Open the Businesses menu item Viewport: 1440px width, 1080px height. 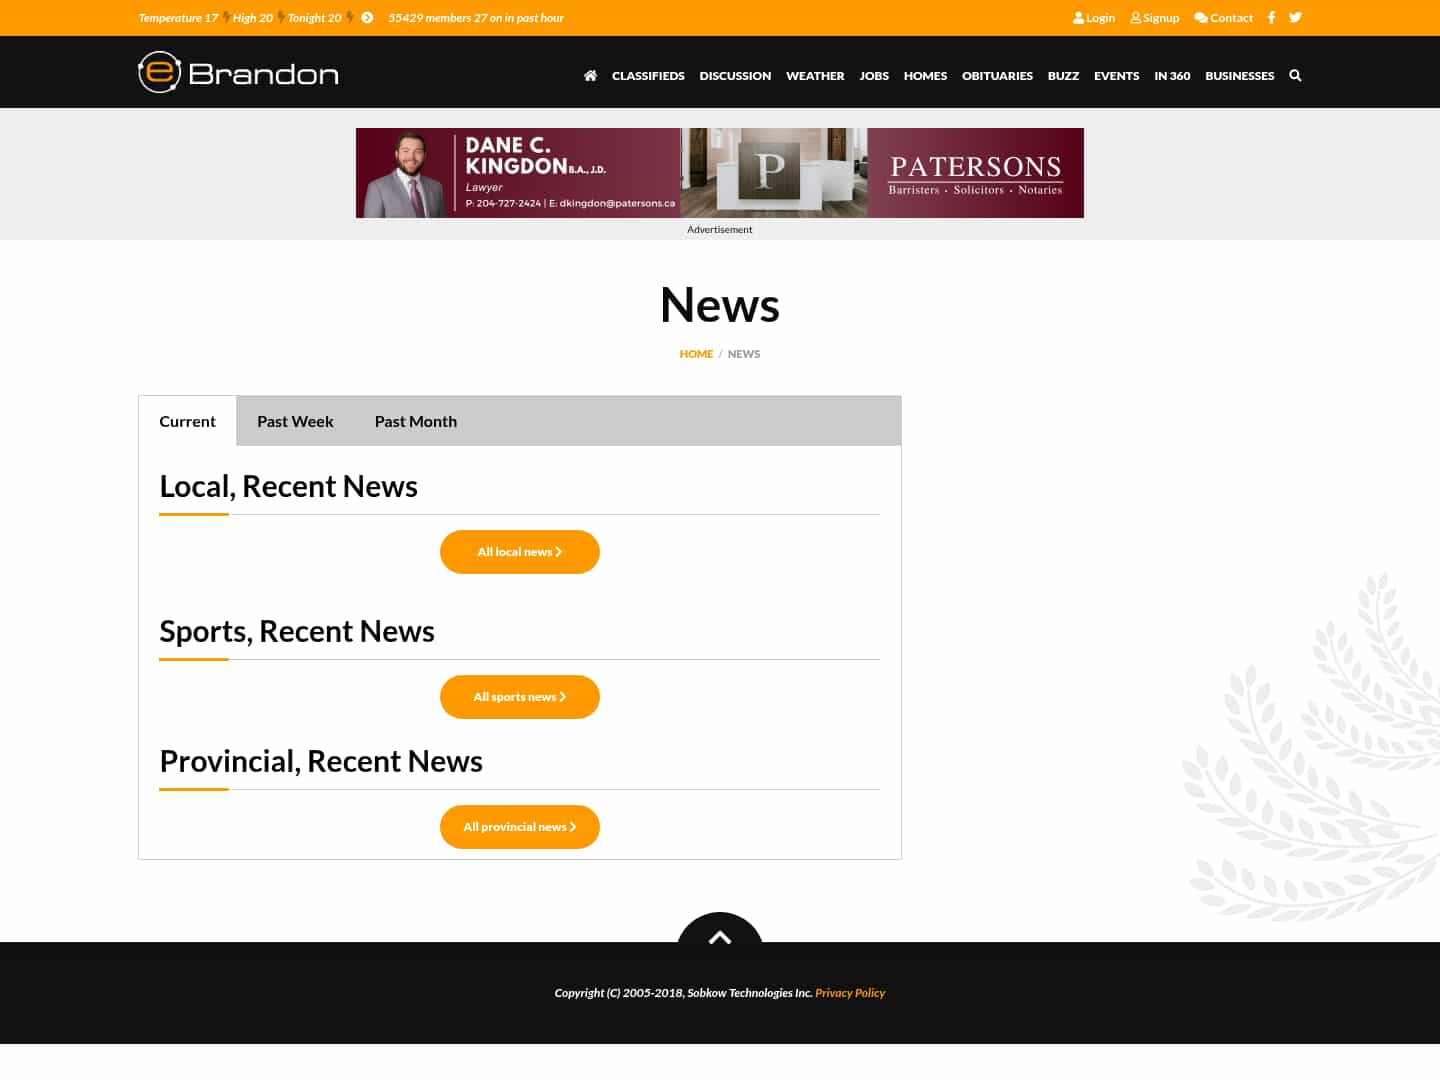click(1239, 75)
